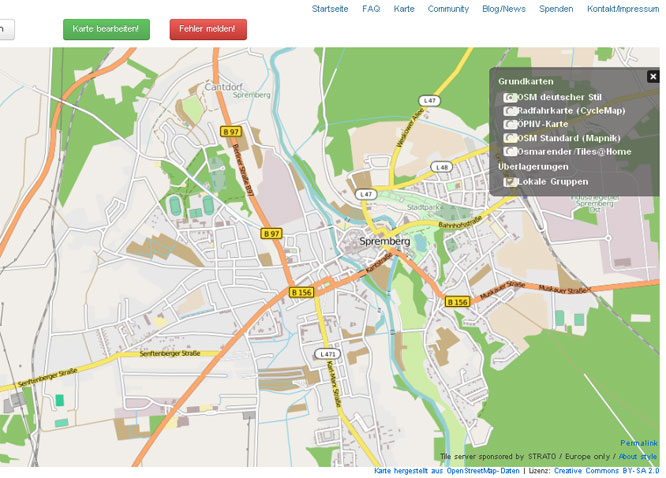Click the Karte bearbeiten! button

point(106,29)
